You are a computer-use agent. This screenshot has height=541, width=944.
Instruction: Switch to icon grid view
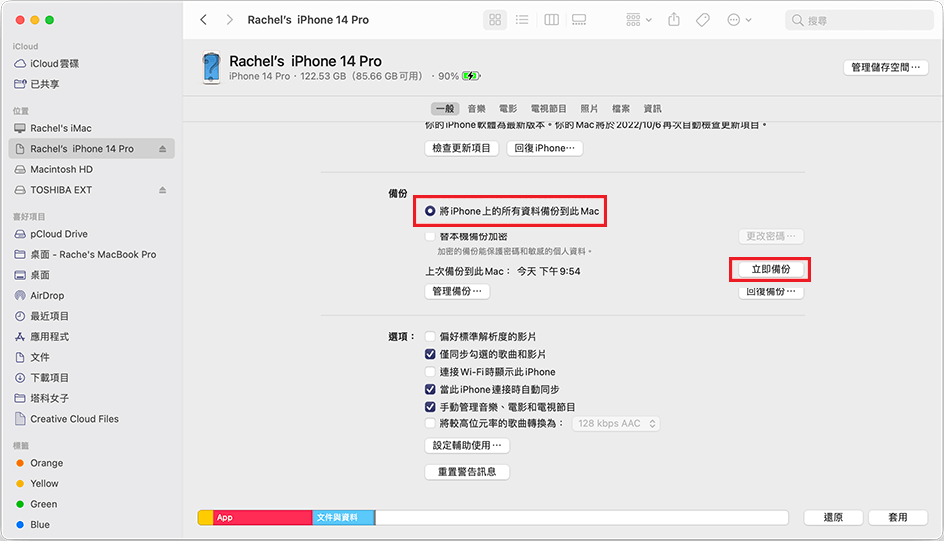click(x=495, y=20)
